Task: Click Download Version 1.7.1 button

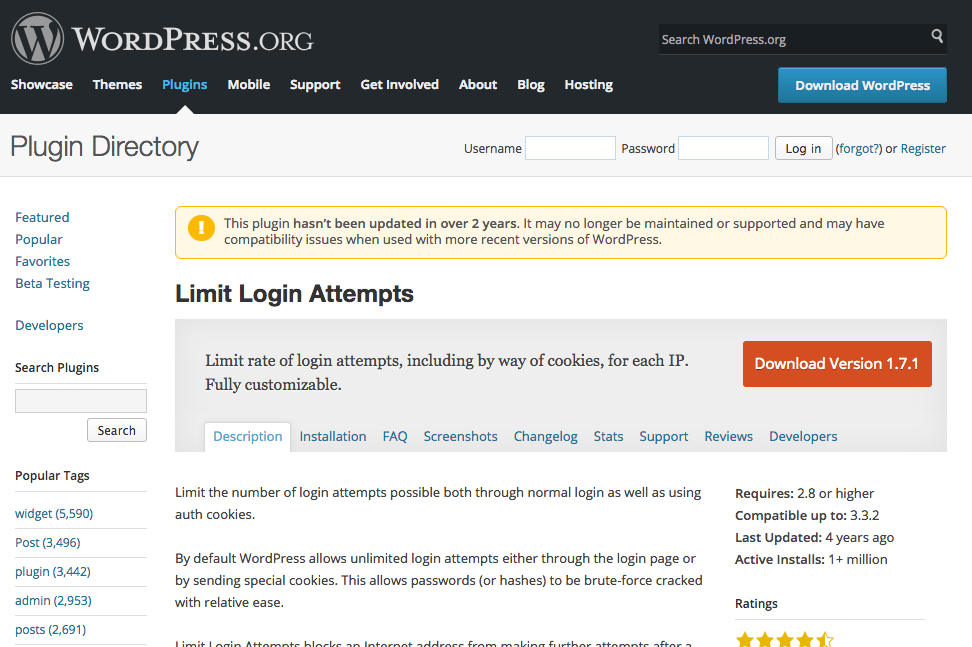Action: (x=837, y=364)
